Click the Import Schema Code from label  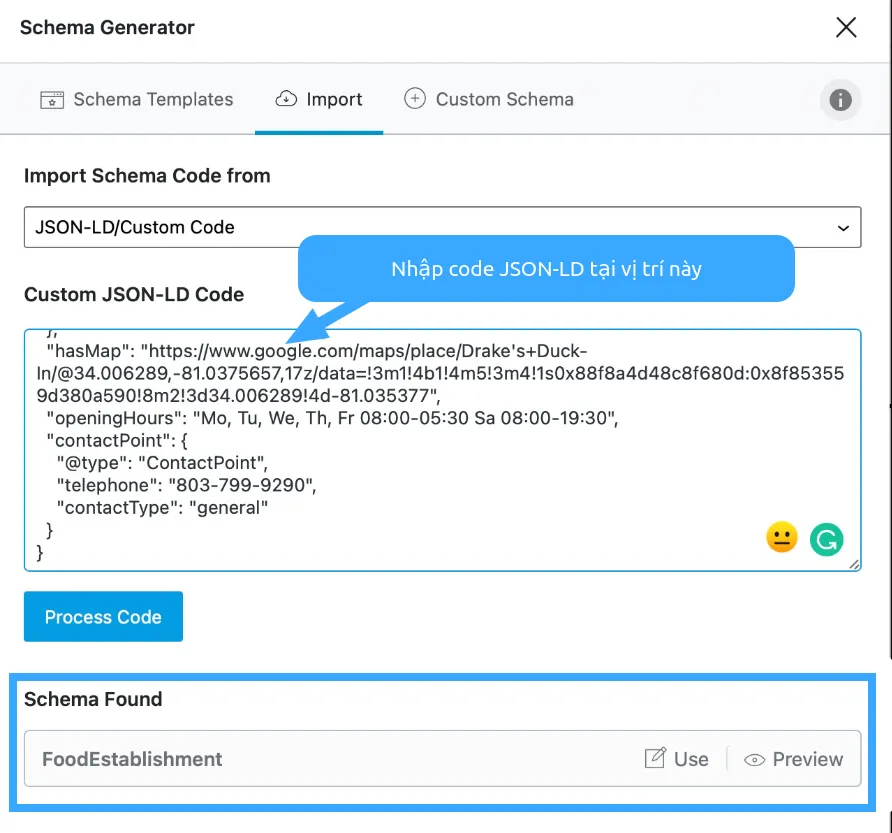click(x=147, y=176)
